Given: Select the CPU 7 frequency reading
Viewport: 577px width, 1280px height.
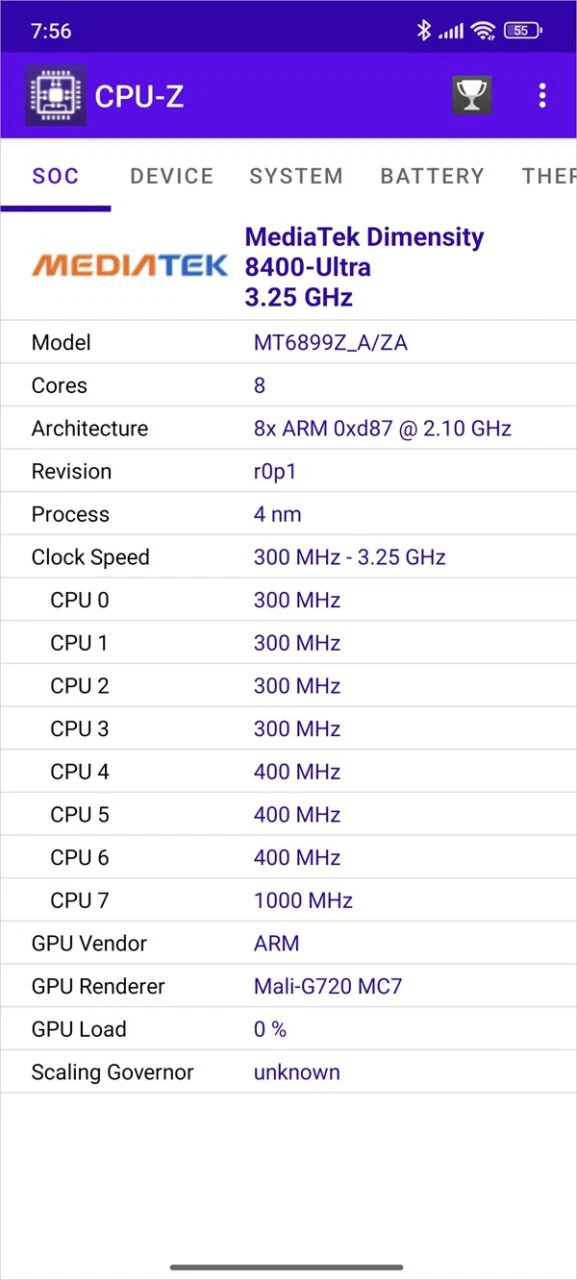Looking at the screenshot, I should pos(303,900).
